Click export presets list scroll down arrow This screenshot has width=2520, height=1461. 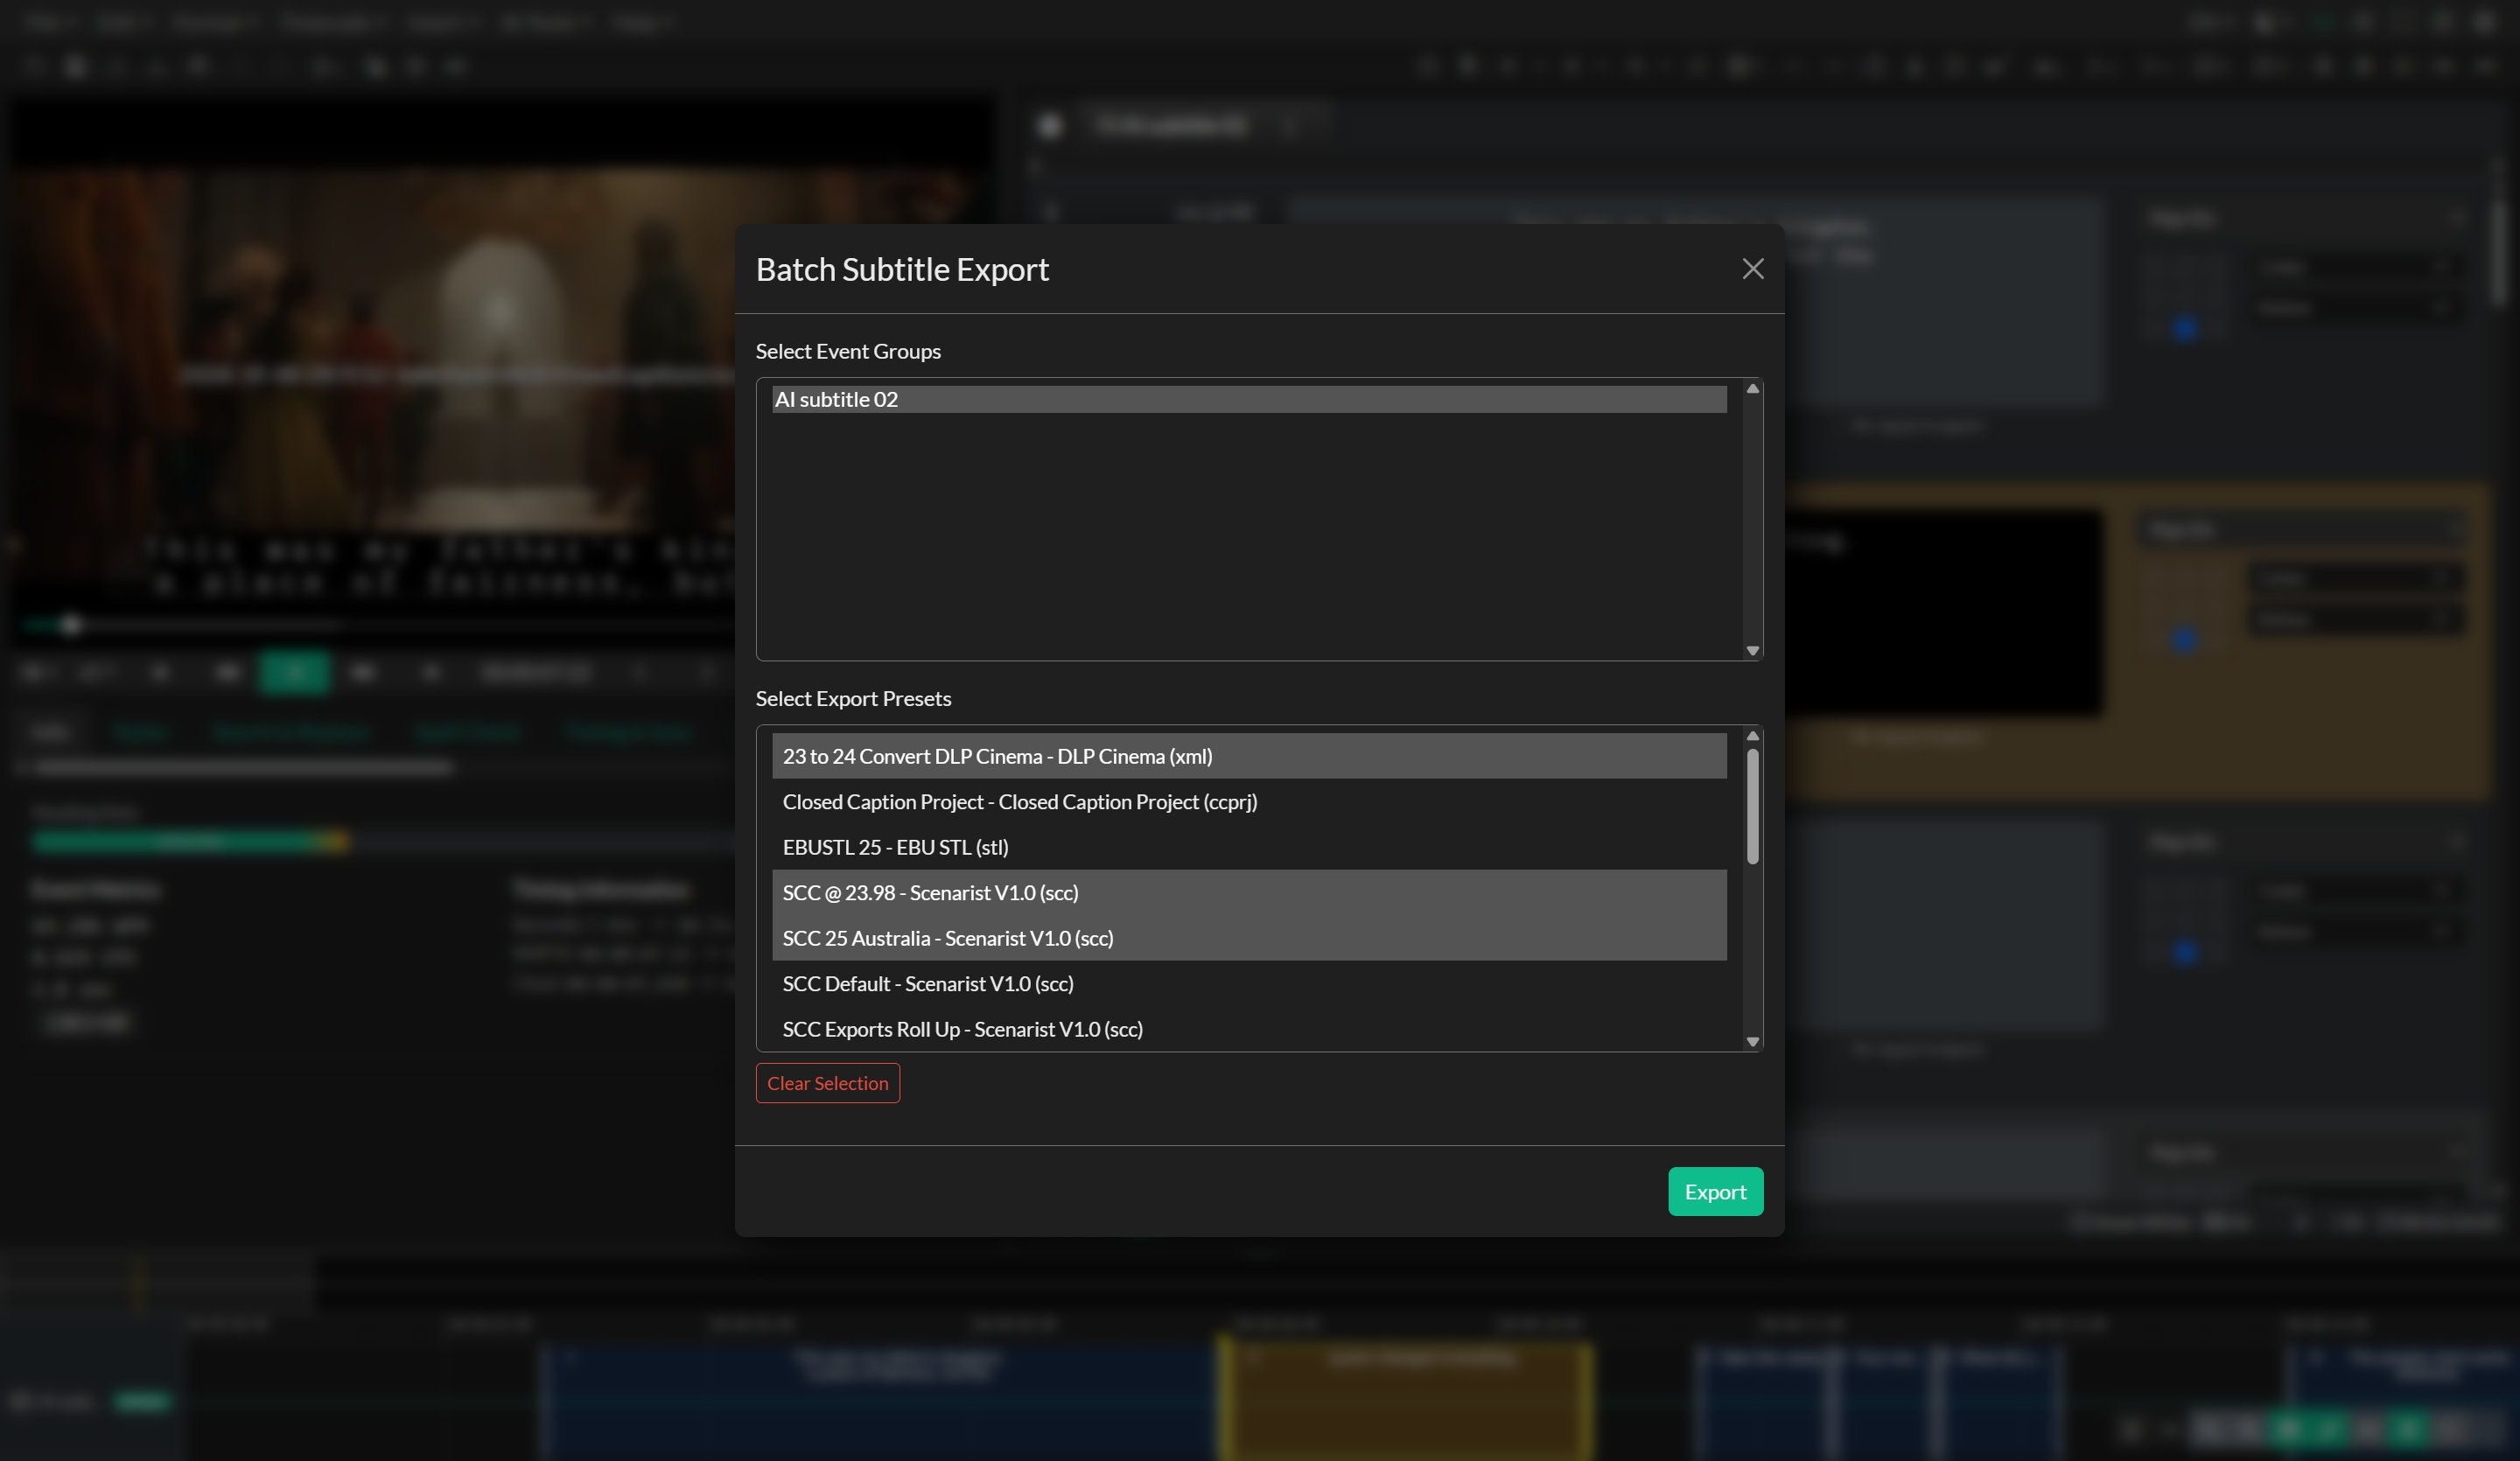pos(1752,1042)
